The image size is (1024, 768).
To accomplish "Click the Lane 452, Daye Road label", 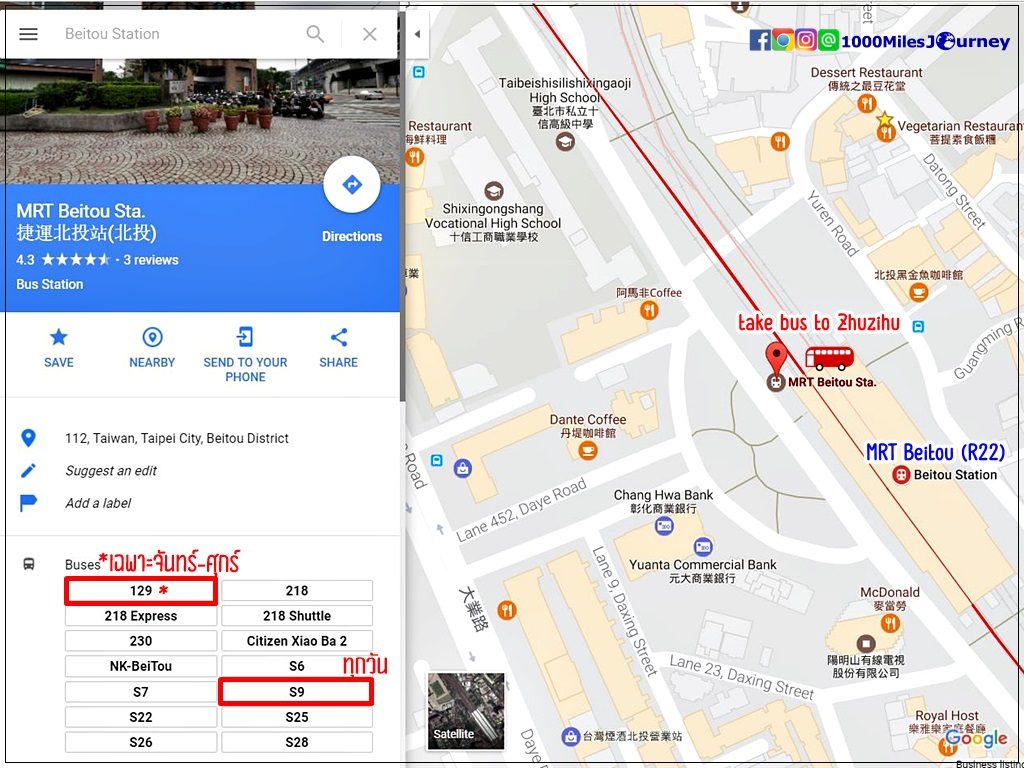I will [521, 511].
